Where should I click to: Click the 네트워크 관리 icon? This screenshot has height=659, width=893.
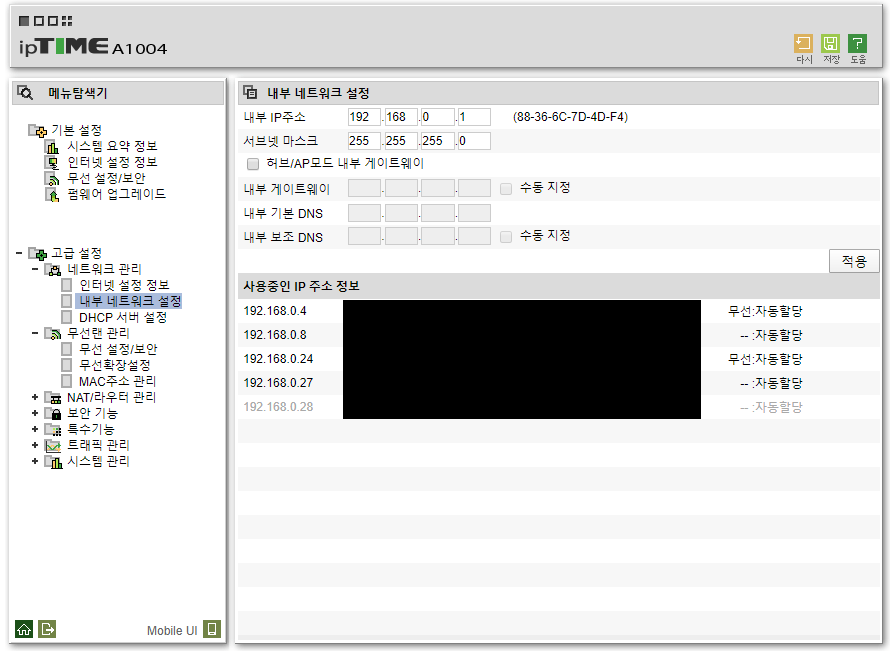54,269
